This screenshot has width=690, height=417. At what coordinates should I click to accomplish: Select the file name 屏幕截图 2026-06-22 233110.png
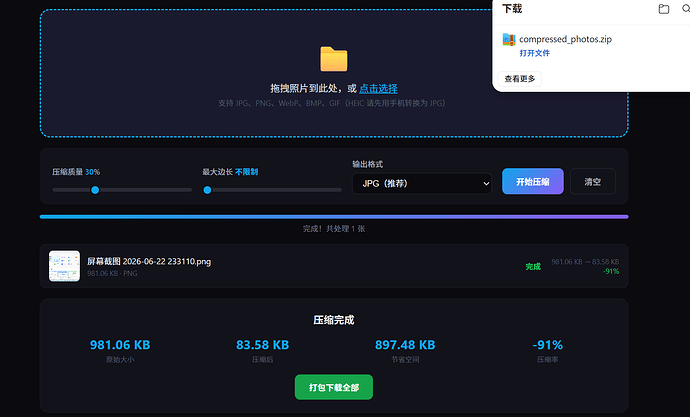click(x=149, y=261)
